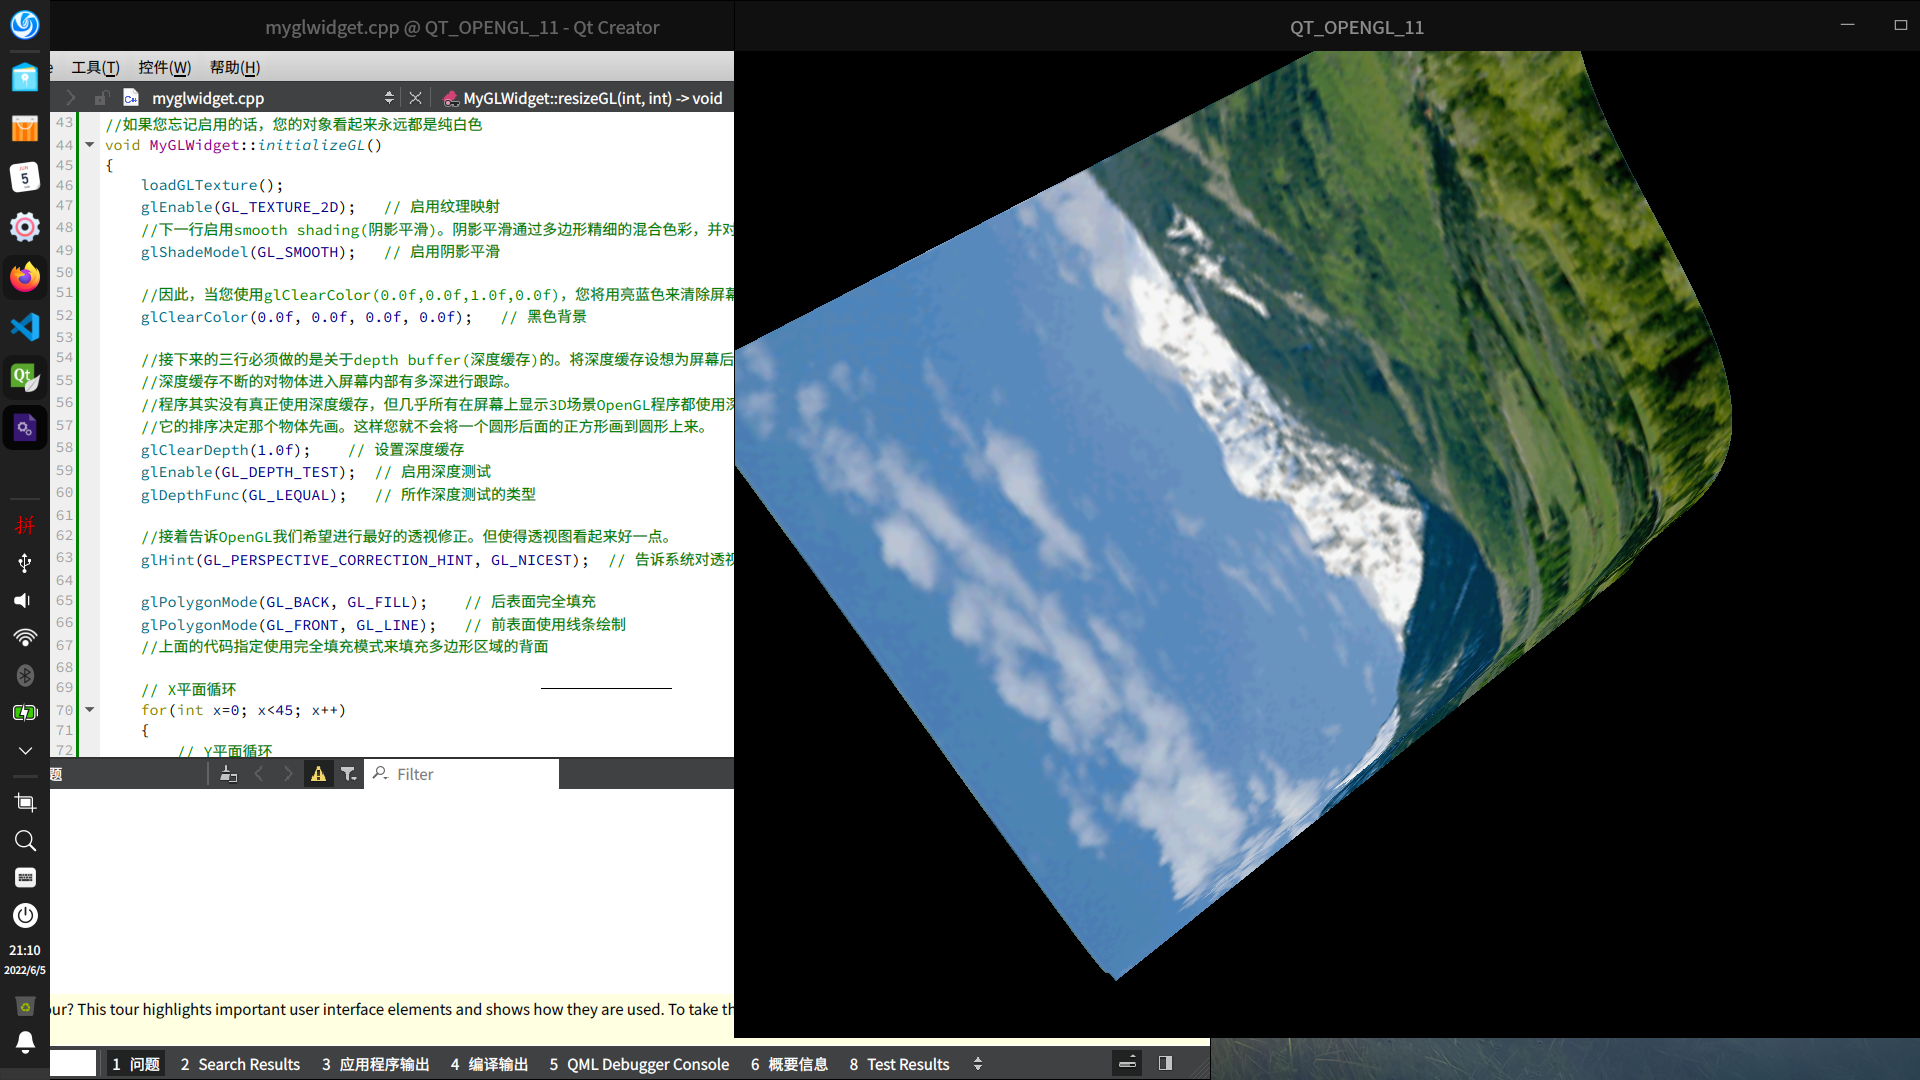Launch Firefox from the dock

point(25,277)
